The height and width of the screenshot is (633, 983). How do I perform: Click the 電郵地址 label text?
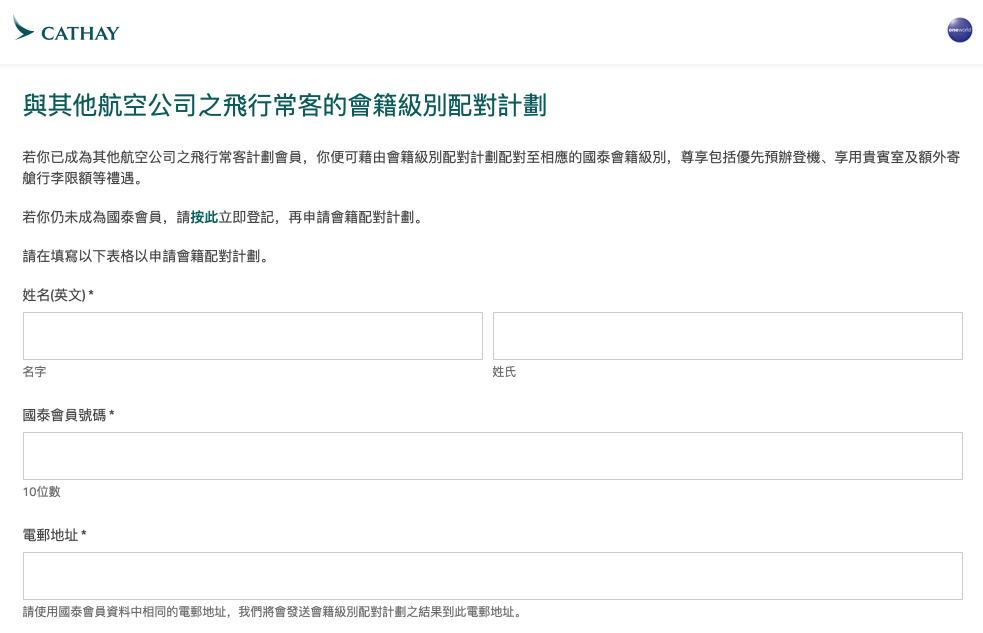(x=54, y=535)
